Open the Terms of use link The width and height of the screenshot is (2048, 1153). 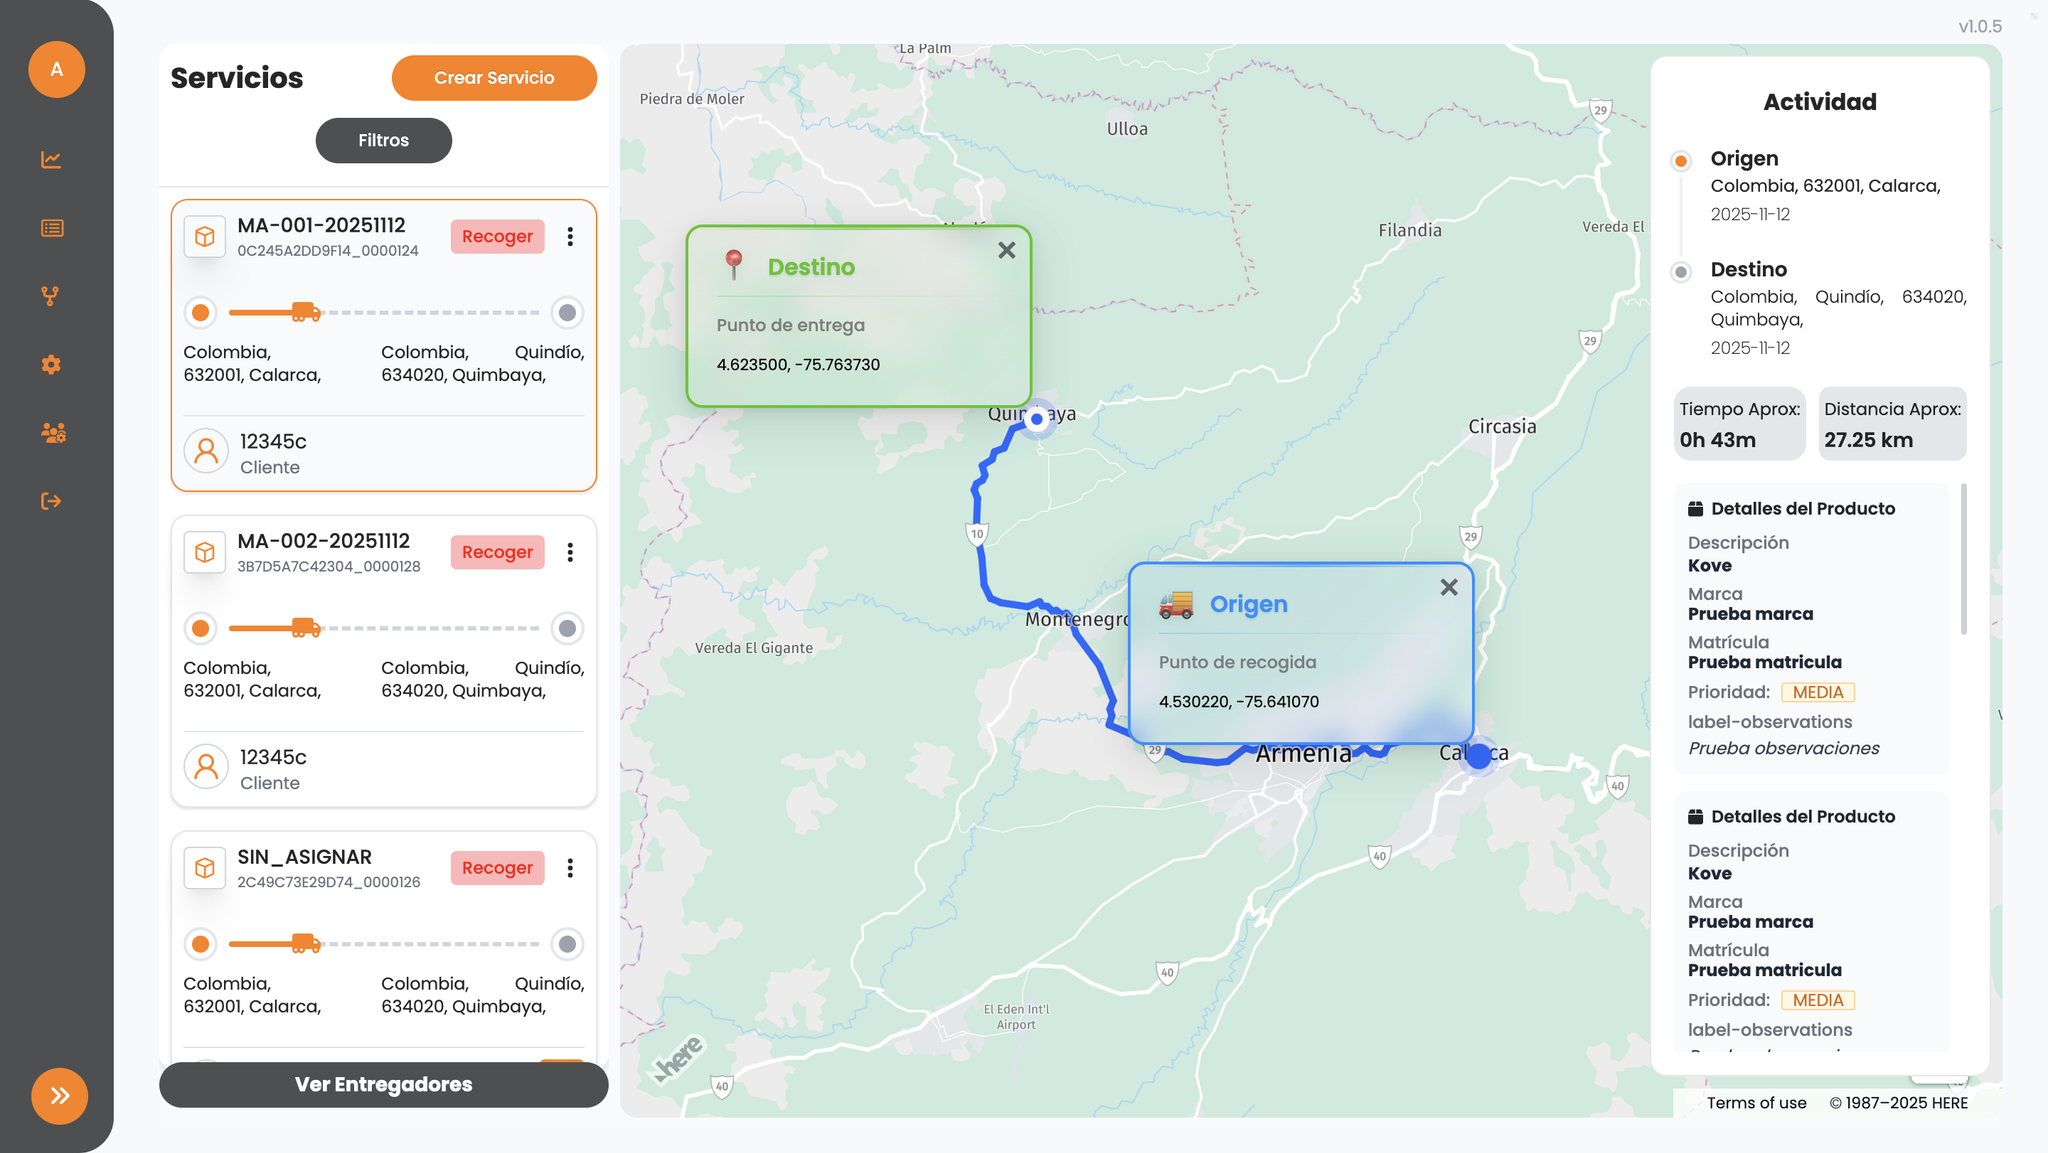tap(1756, 1103)
